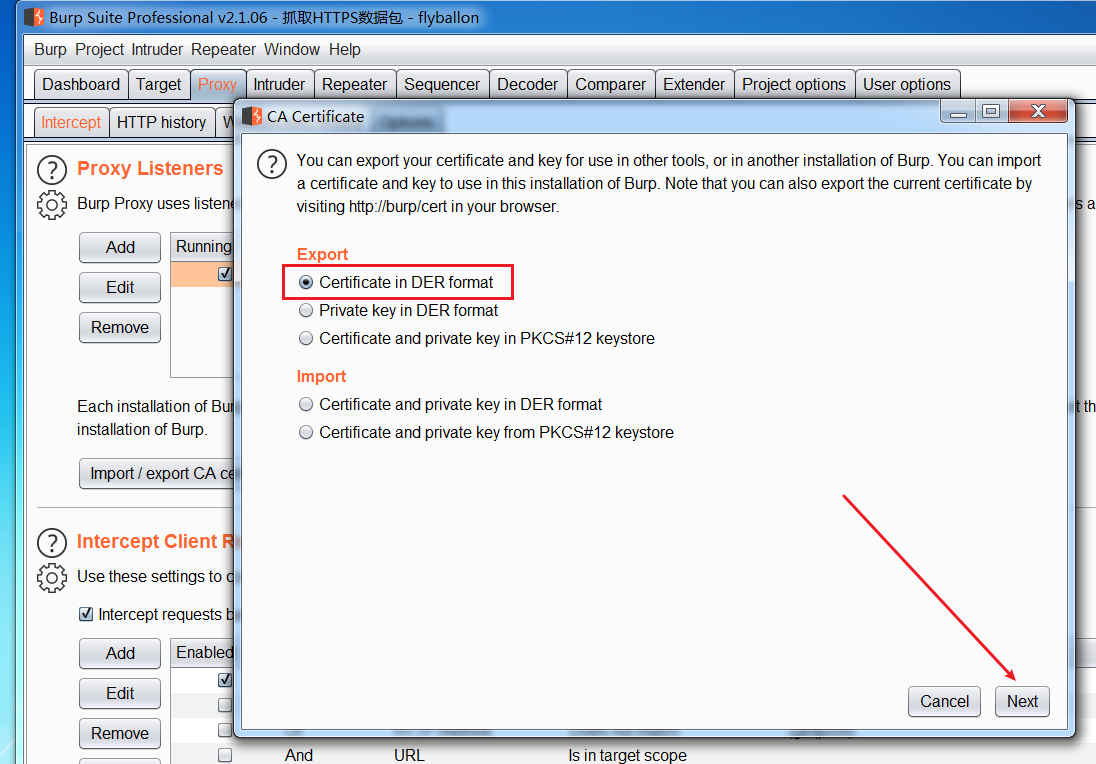
Task: Open the Decoder tab
Action: 528,85
